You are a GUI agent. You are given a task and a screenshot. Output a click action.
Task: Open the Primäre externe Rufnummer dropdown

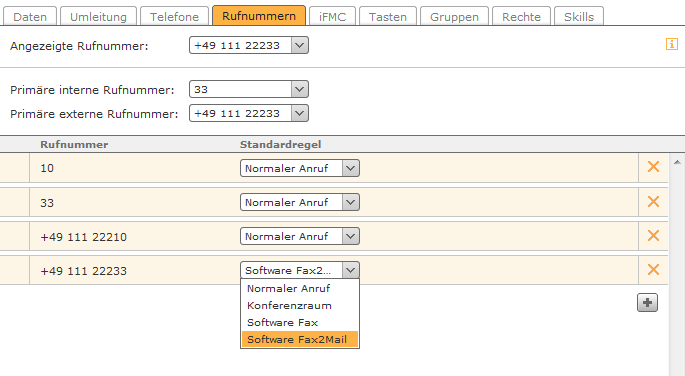click(249, 113)
